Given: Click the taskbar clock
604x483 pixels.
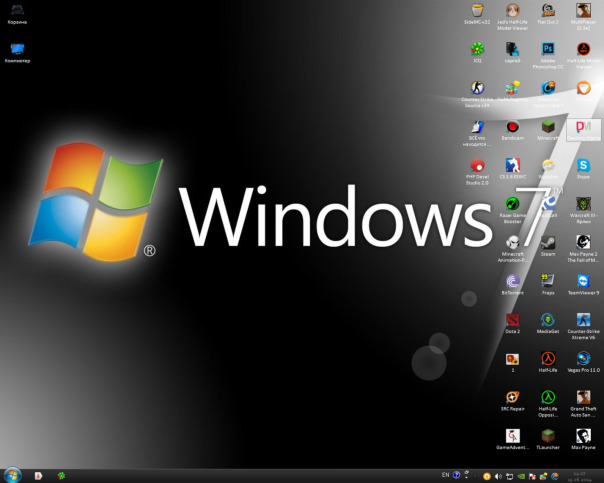Looking at the screenshot, I should pyautogui.click(x=579, y=476).
